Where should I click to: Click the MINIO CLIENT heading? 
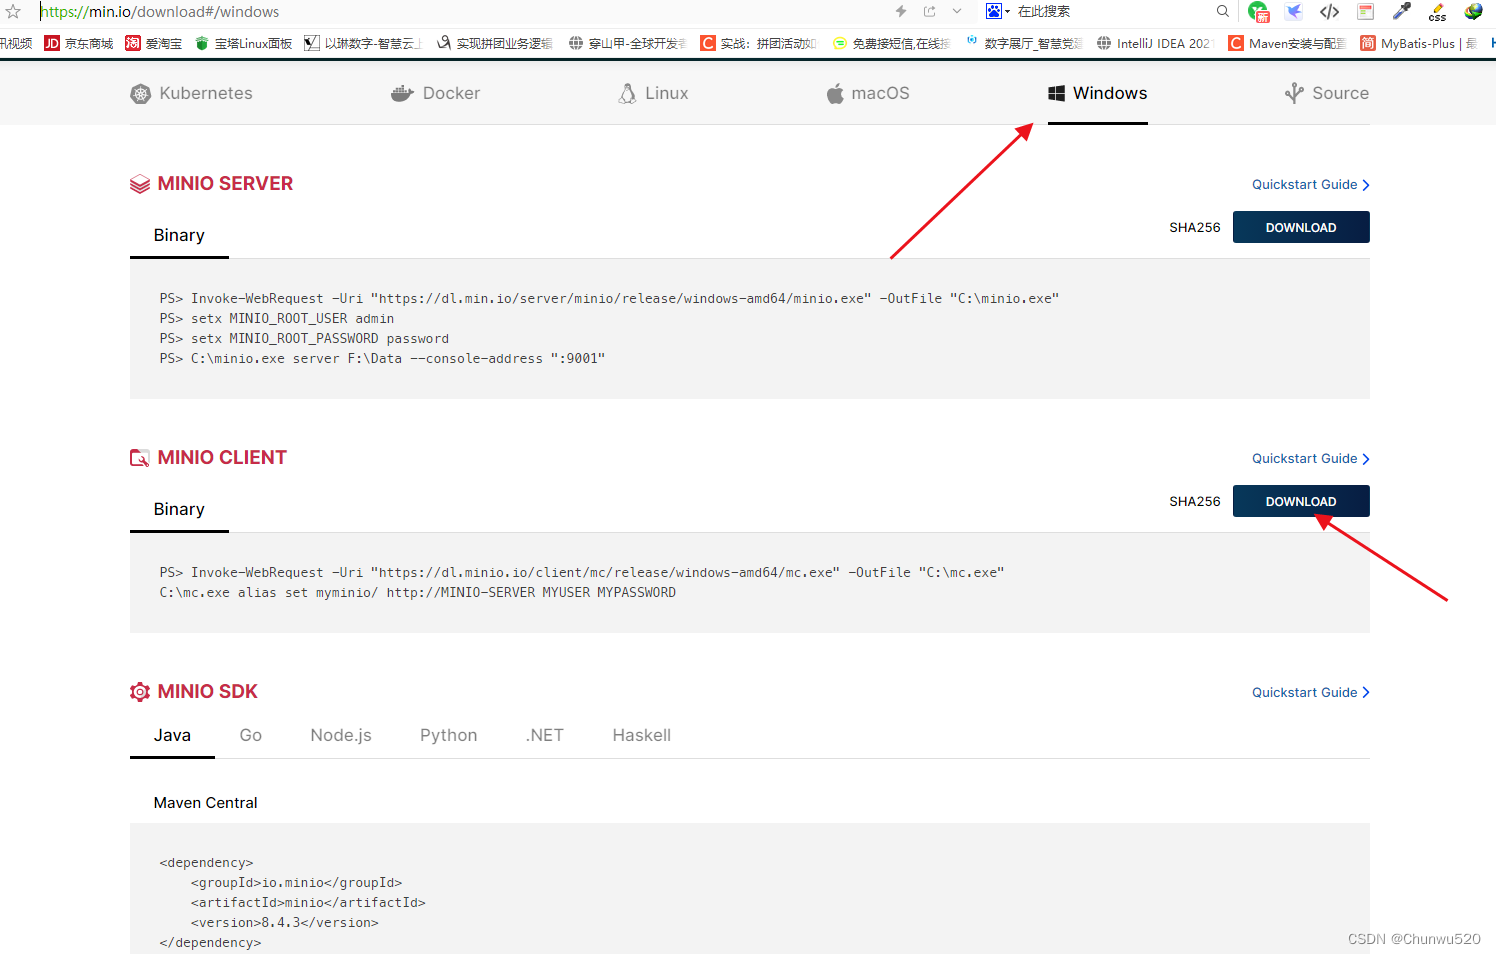(x=222, y=458)
